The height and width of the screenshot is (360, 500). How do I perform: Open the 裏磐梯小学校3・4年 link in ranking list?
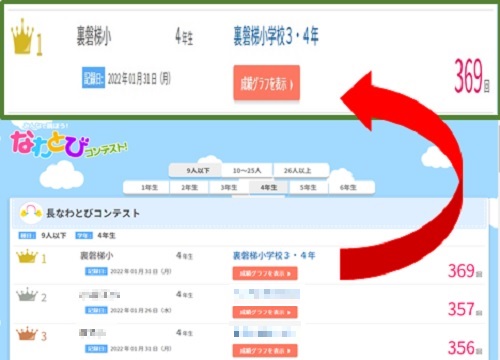click(274, 256)
